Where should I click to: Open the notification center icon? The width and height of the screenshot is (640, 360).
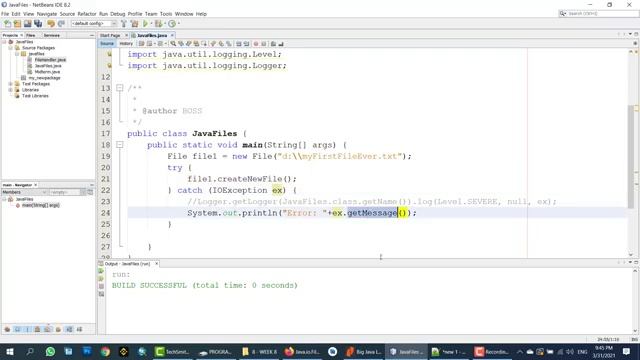point(627,351)
